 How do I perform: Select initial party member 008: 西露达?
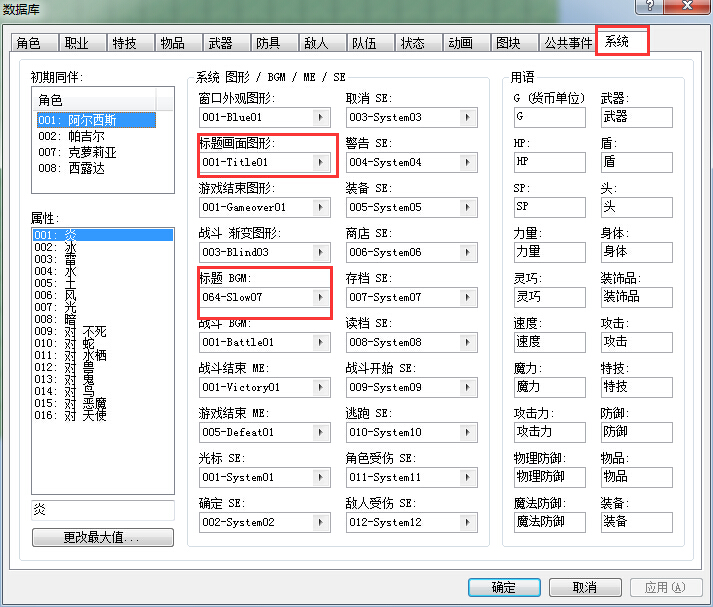click(x=96, y=168)
